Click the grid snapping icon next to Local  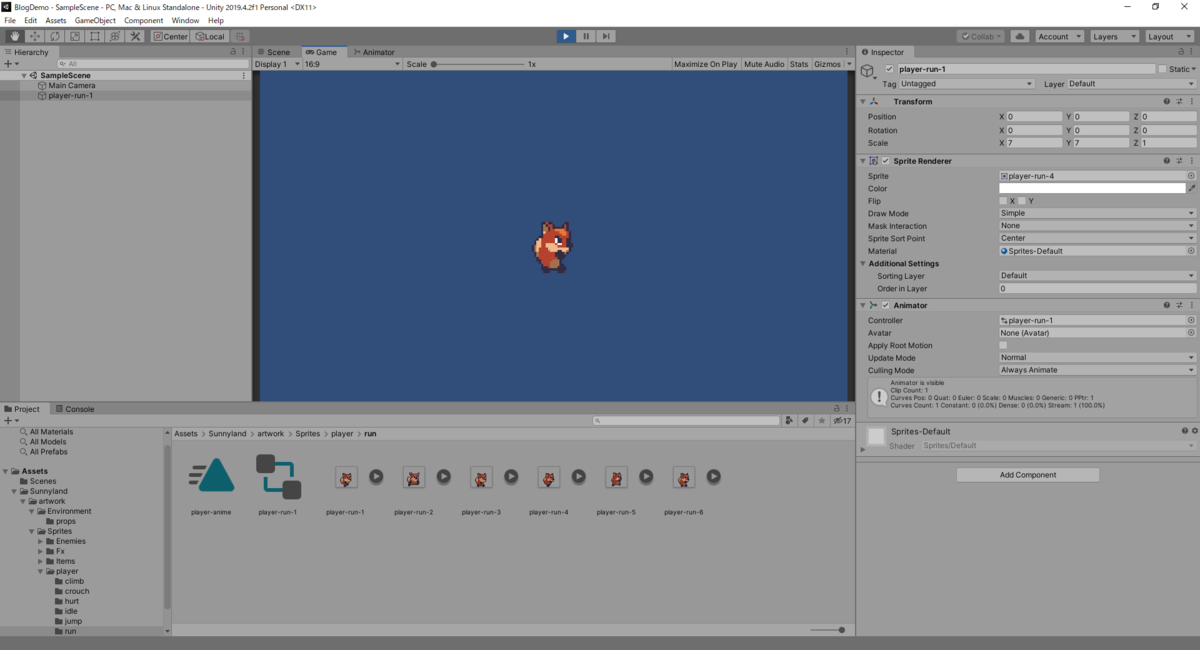[240, 36]
